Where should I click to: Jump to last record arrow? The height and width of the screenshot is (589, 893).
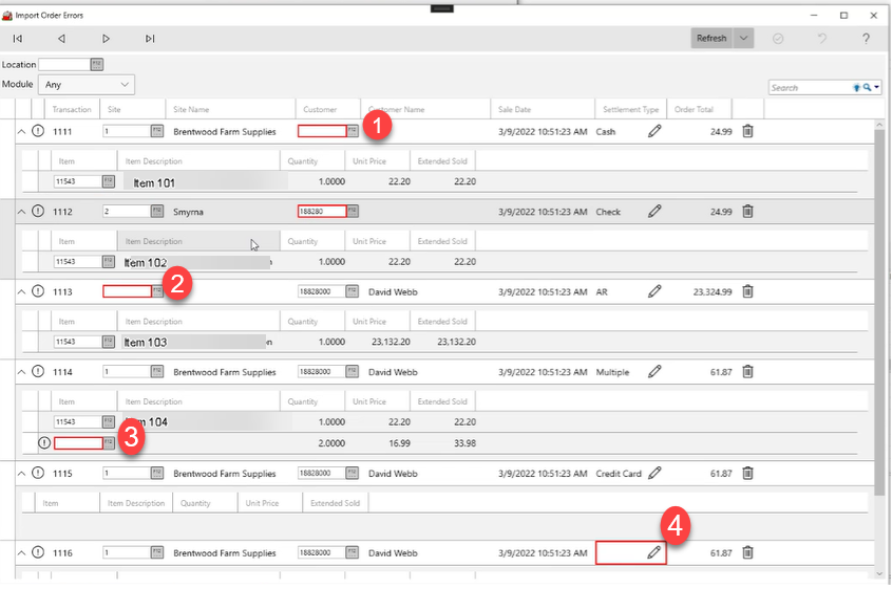[150, 39]
